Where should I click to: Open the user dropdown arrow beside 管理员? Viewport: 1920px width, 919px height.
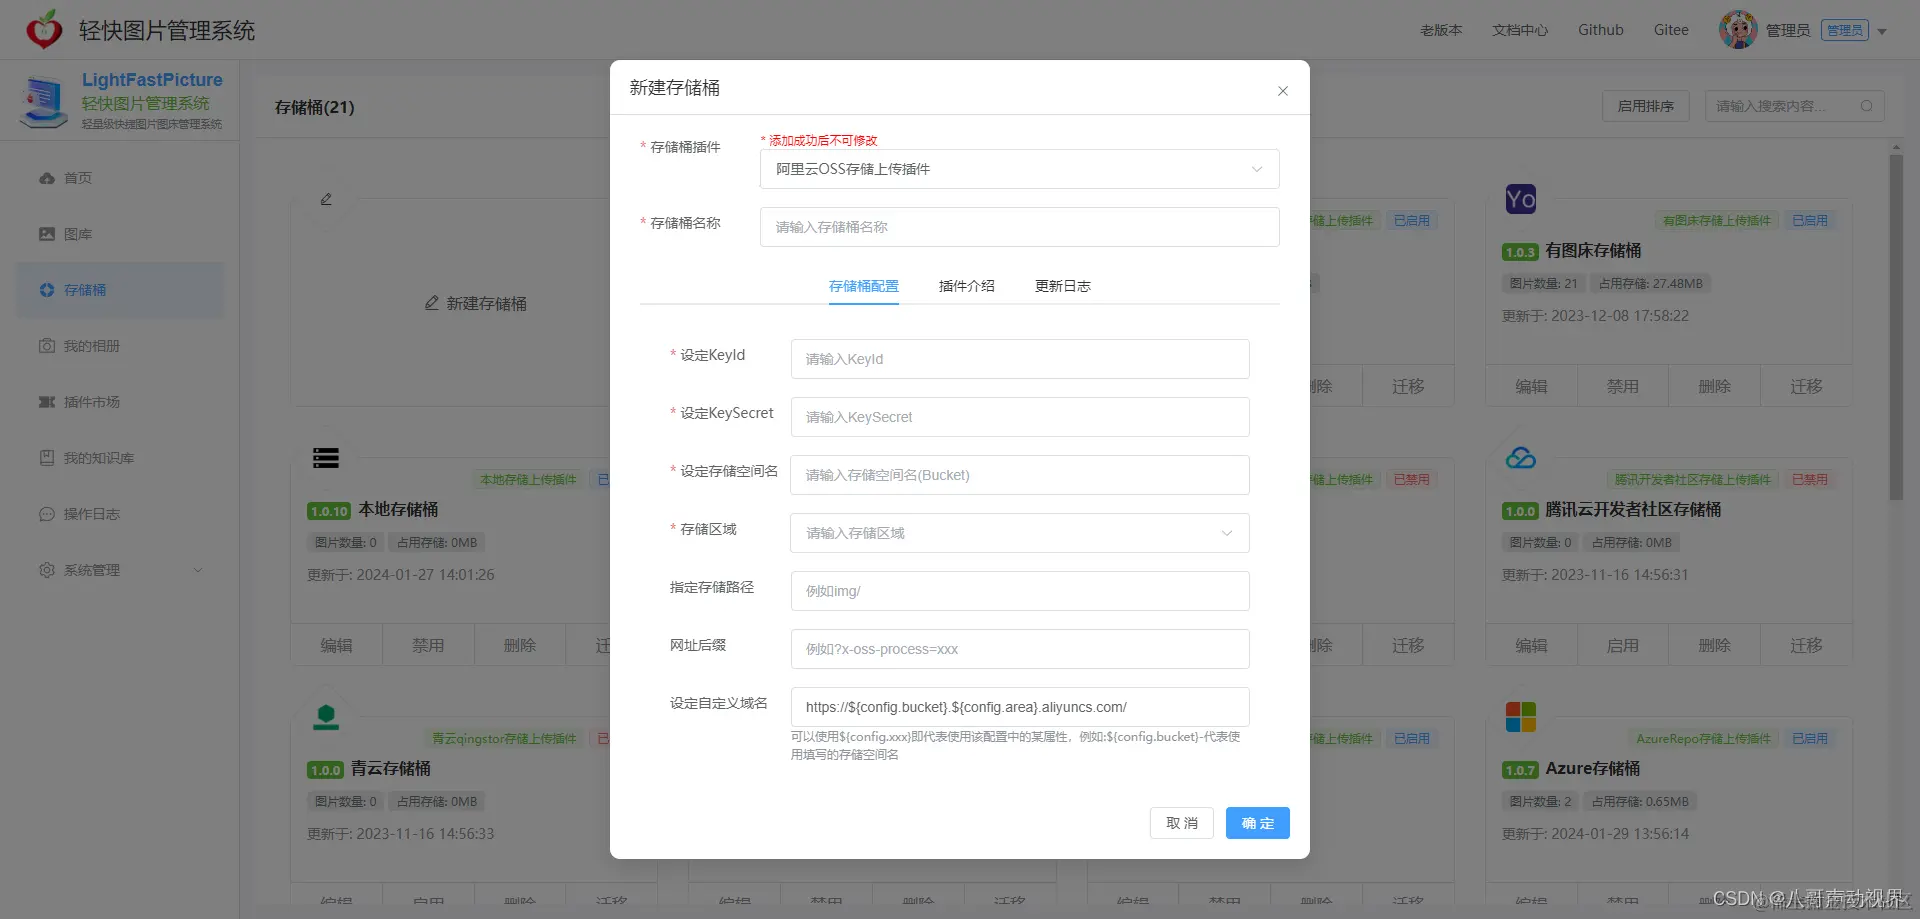tap(1882, 31)
